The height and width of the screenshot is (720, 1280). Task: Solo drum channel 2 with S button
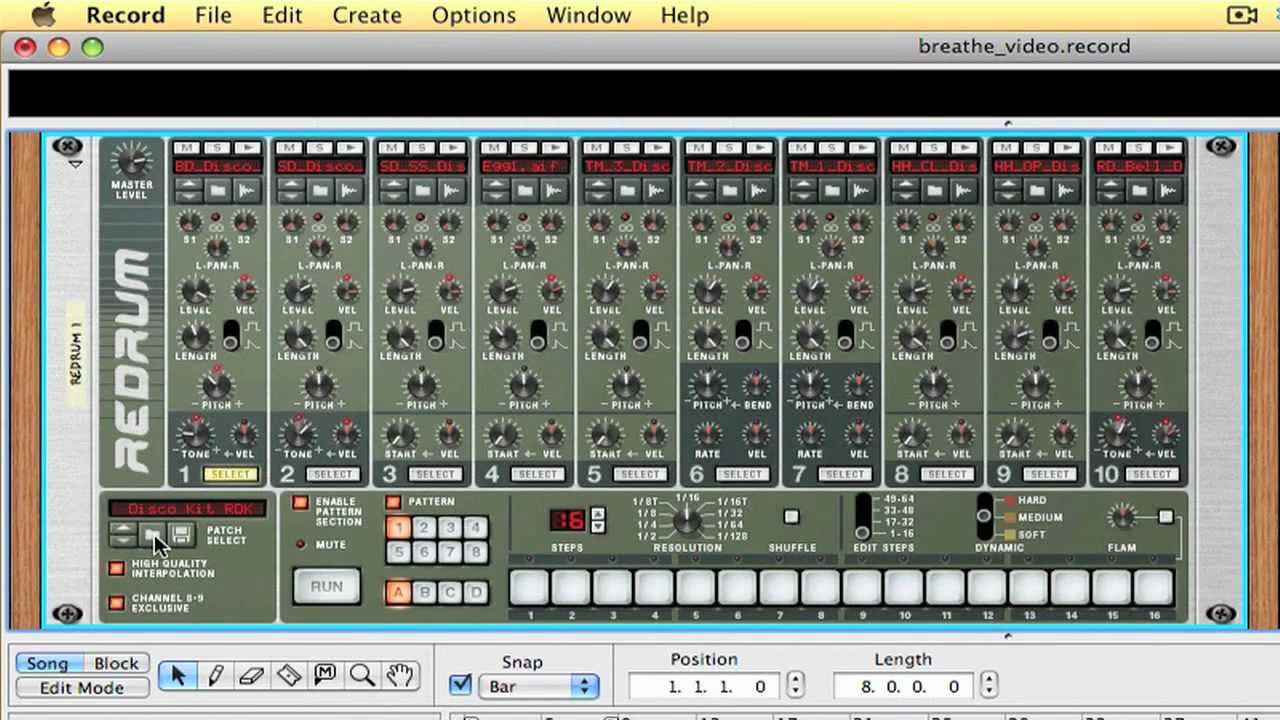319,148
